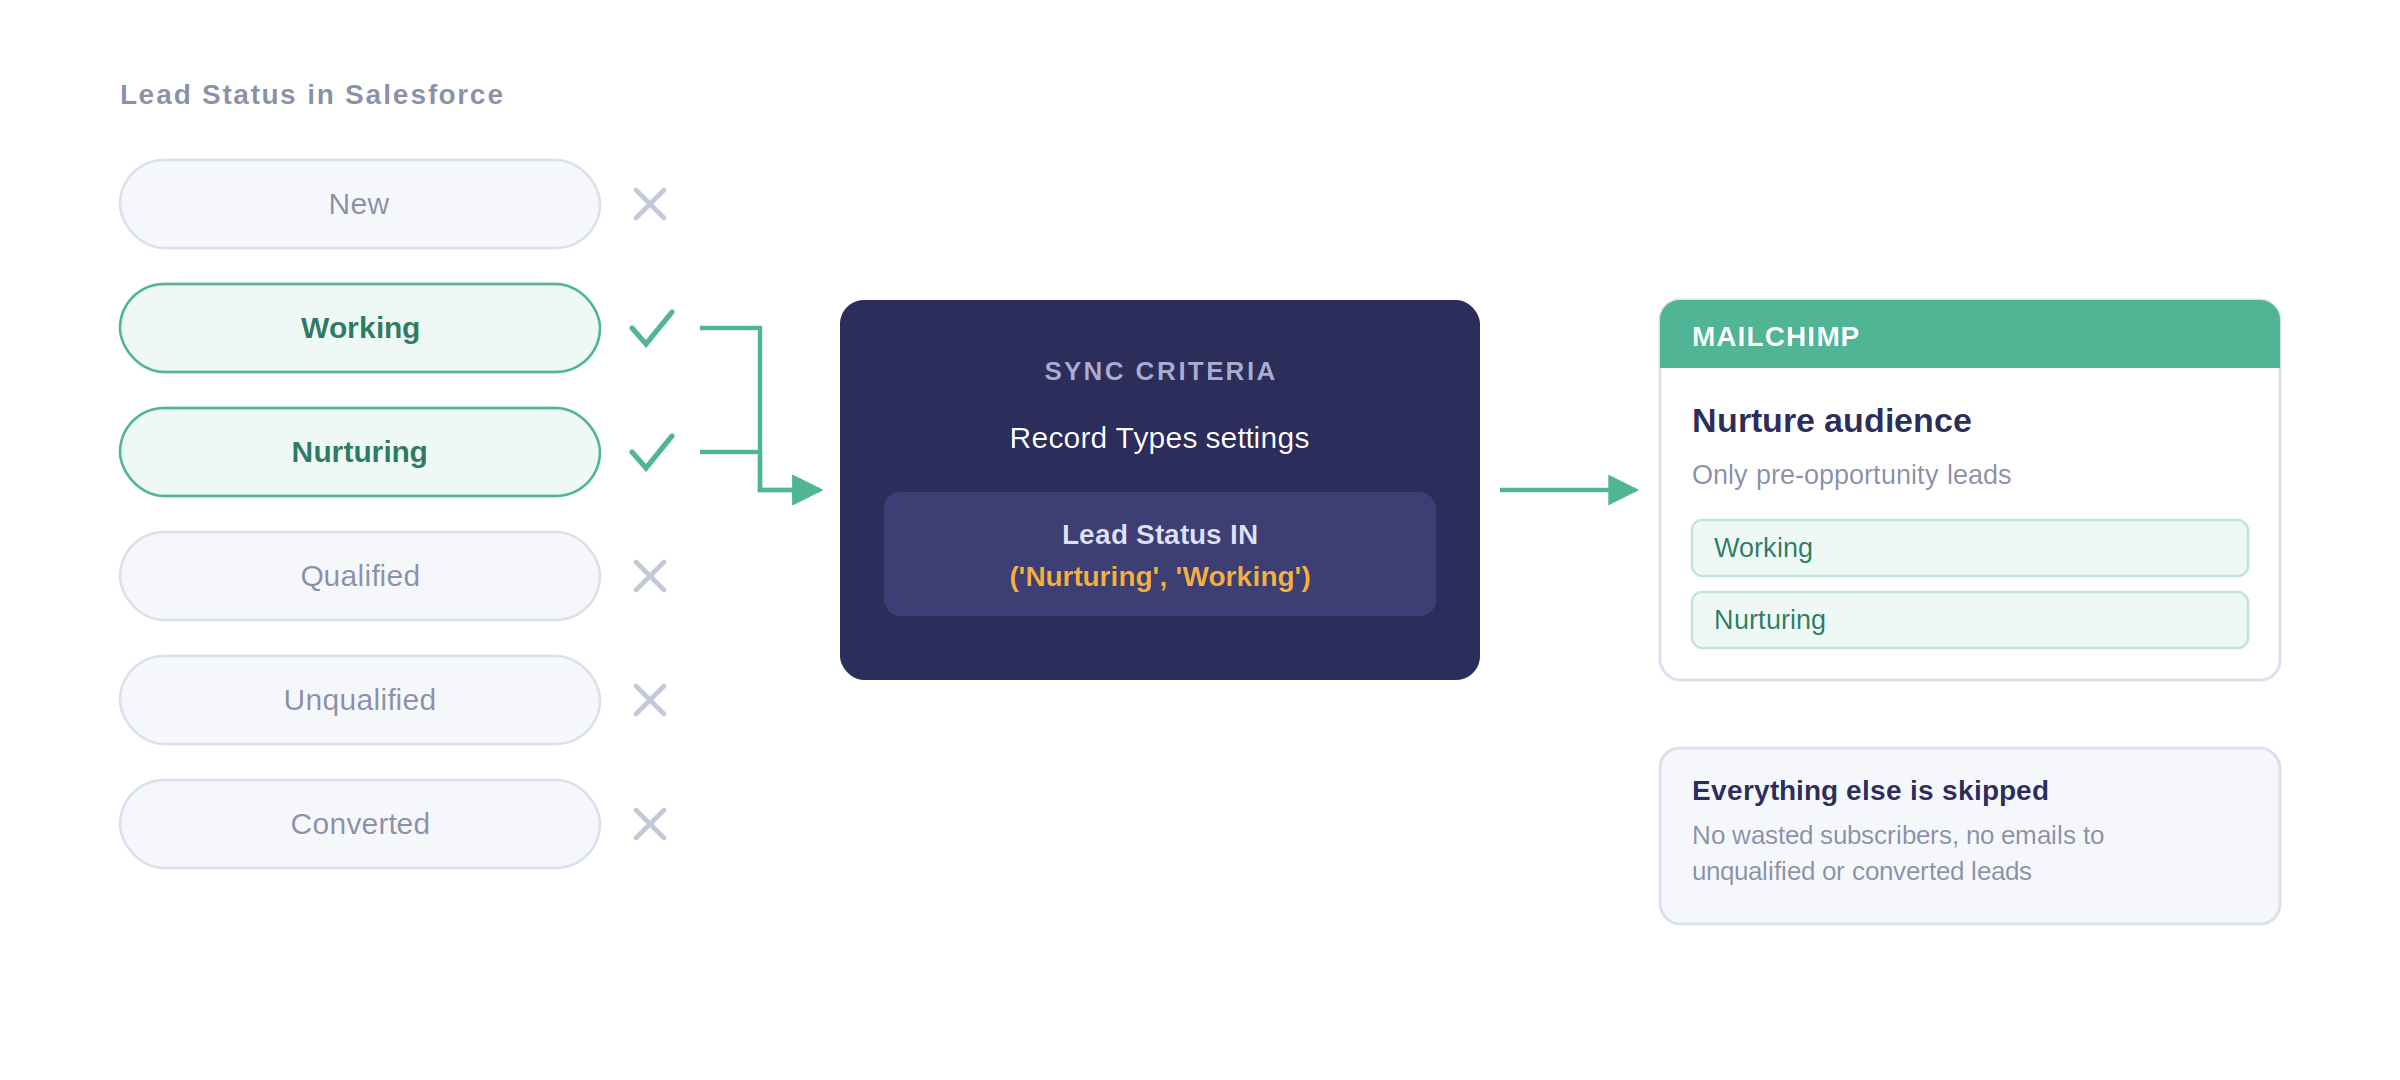This screenshot has width=2400, height=1080.
Task: Click the MAILCHIMP card header
Action: click(1970, 335)
